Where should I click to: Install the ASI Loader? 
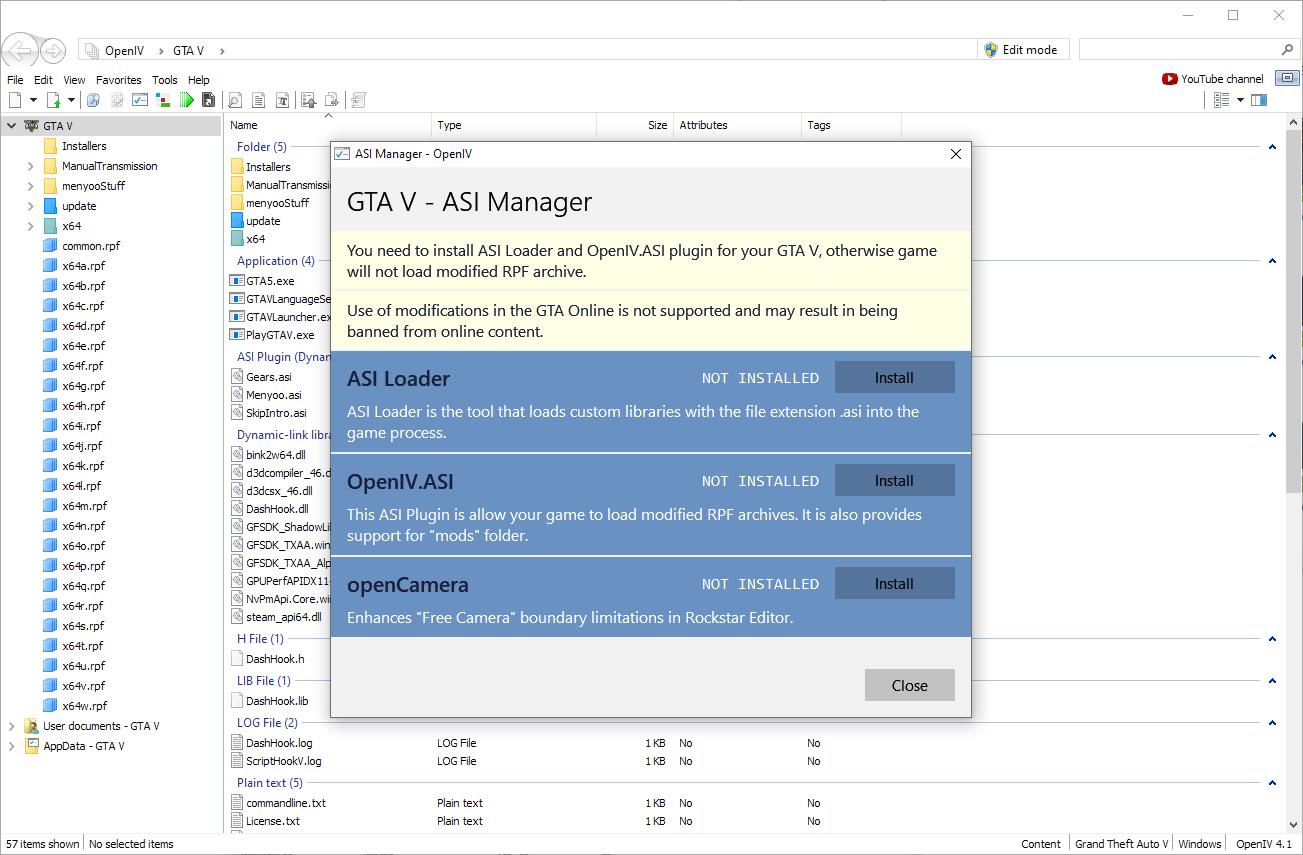click(x=893, y=377)
